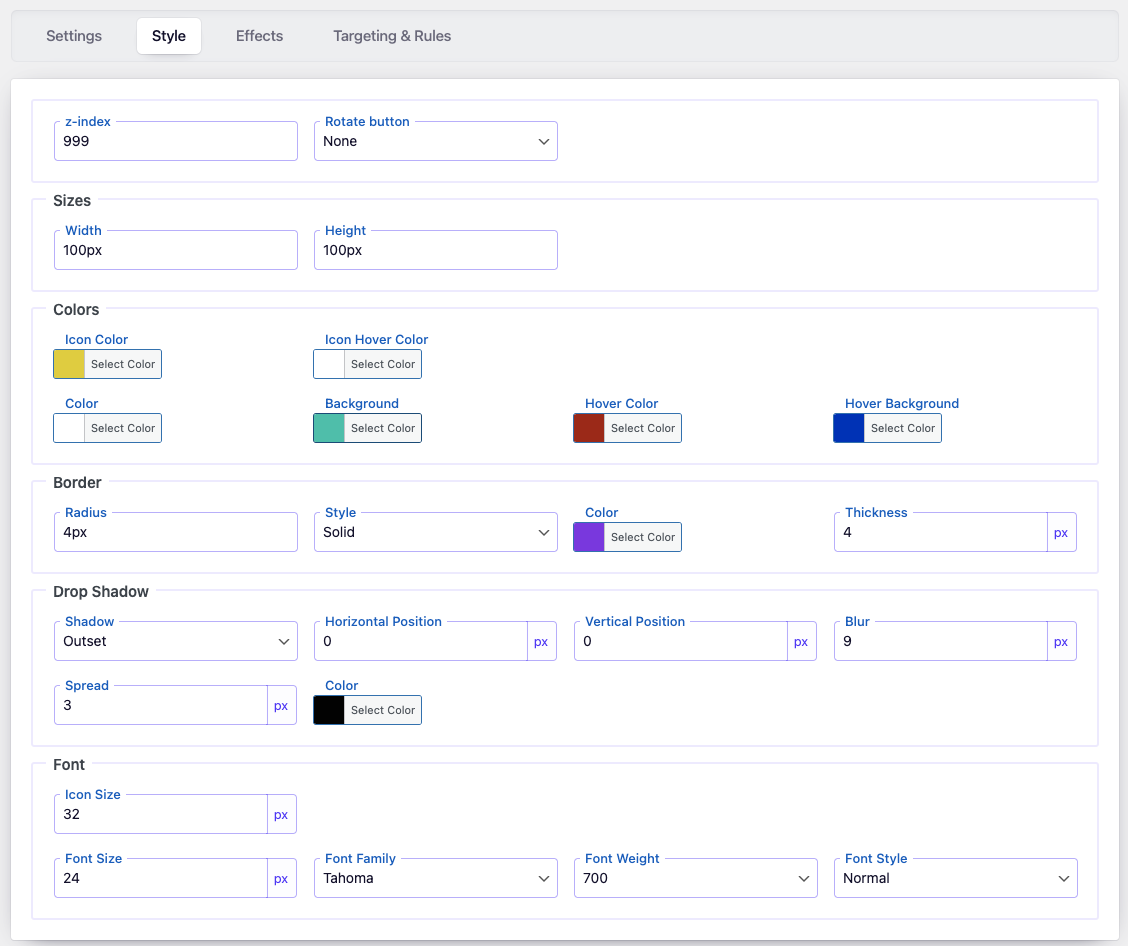Click the teal Background color swatch

(329, 429)
